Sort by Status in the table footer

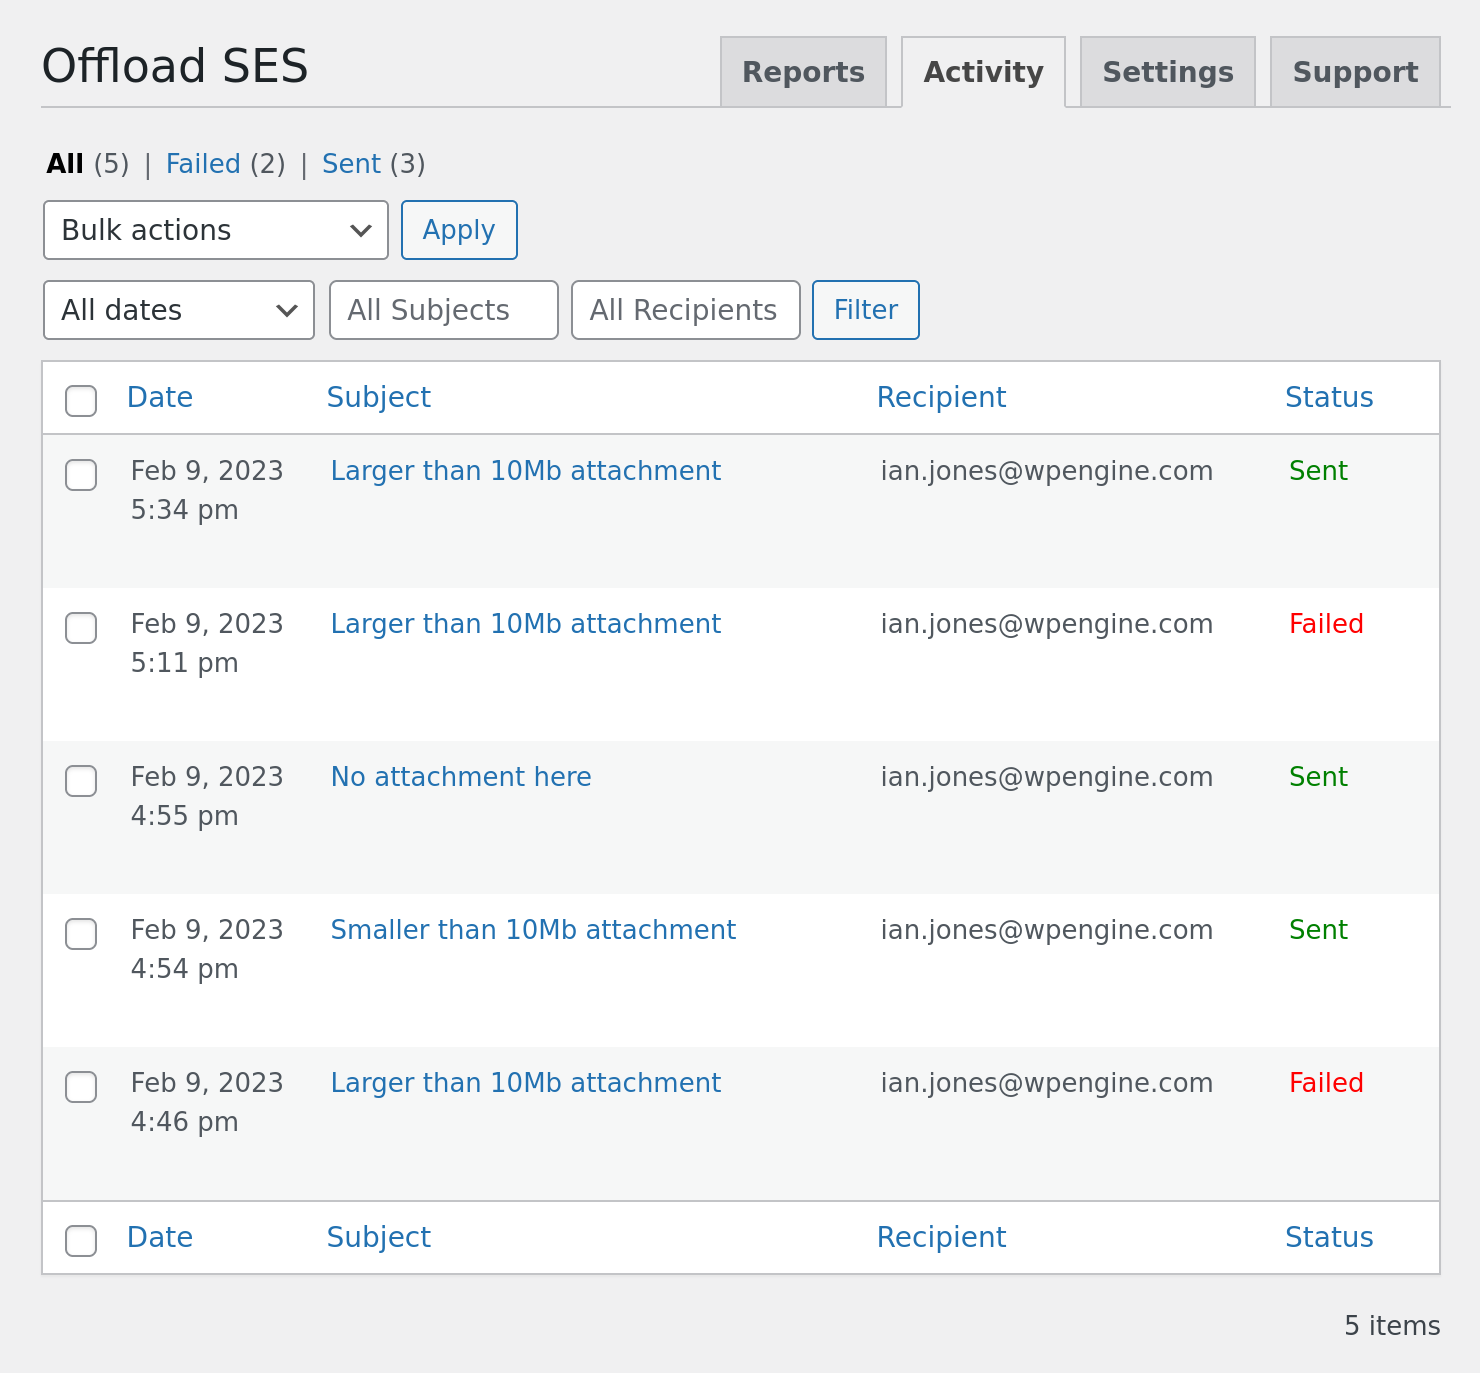pyautogui.click(x=1329, y=1237)
